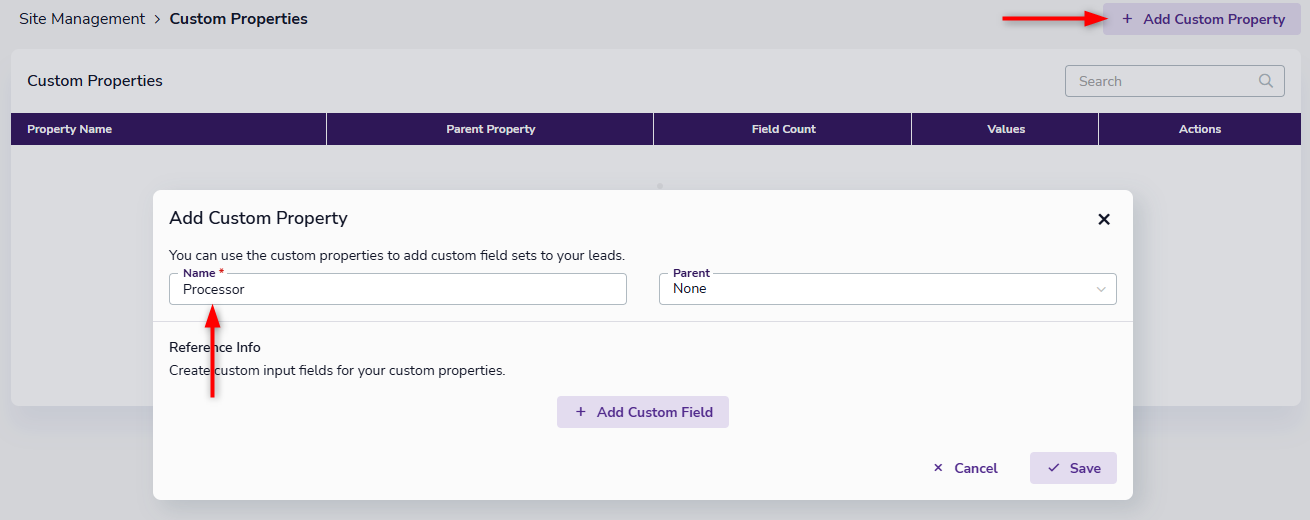
Task: Go to Site Management breadcrumb
Action: coord(82,19)
